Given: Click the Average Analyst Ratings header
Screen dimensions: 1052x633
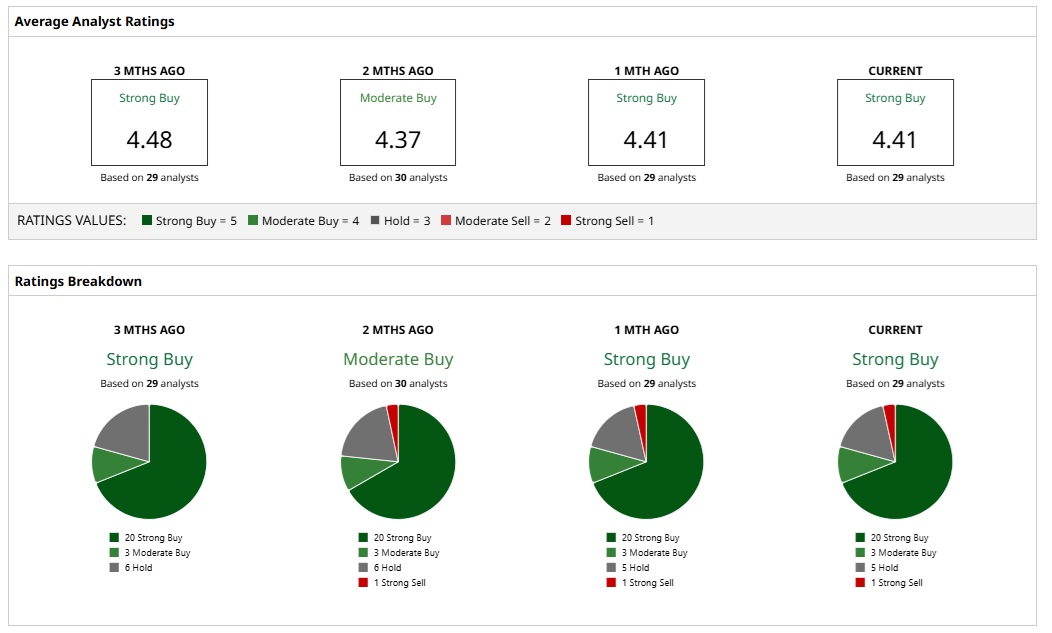Looking at the screenshot, I should [x=95, y=21].
